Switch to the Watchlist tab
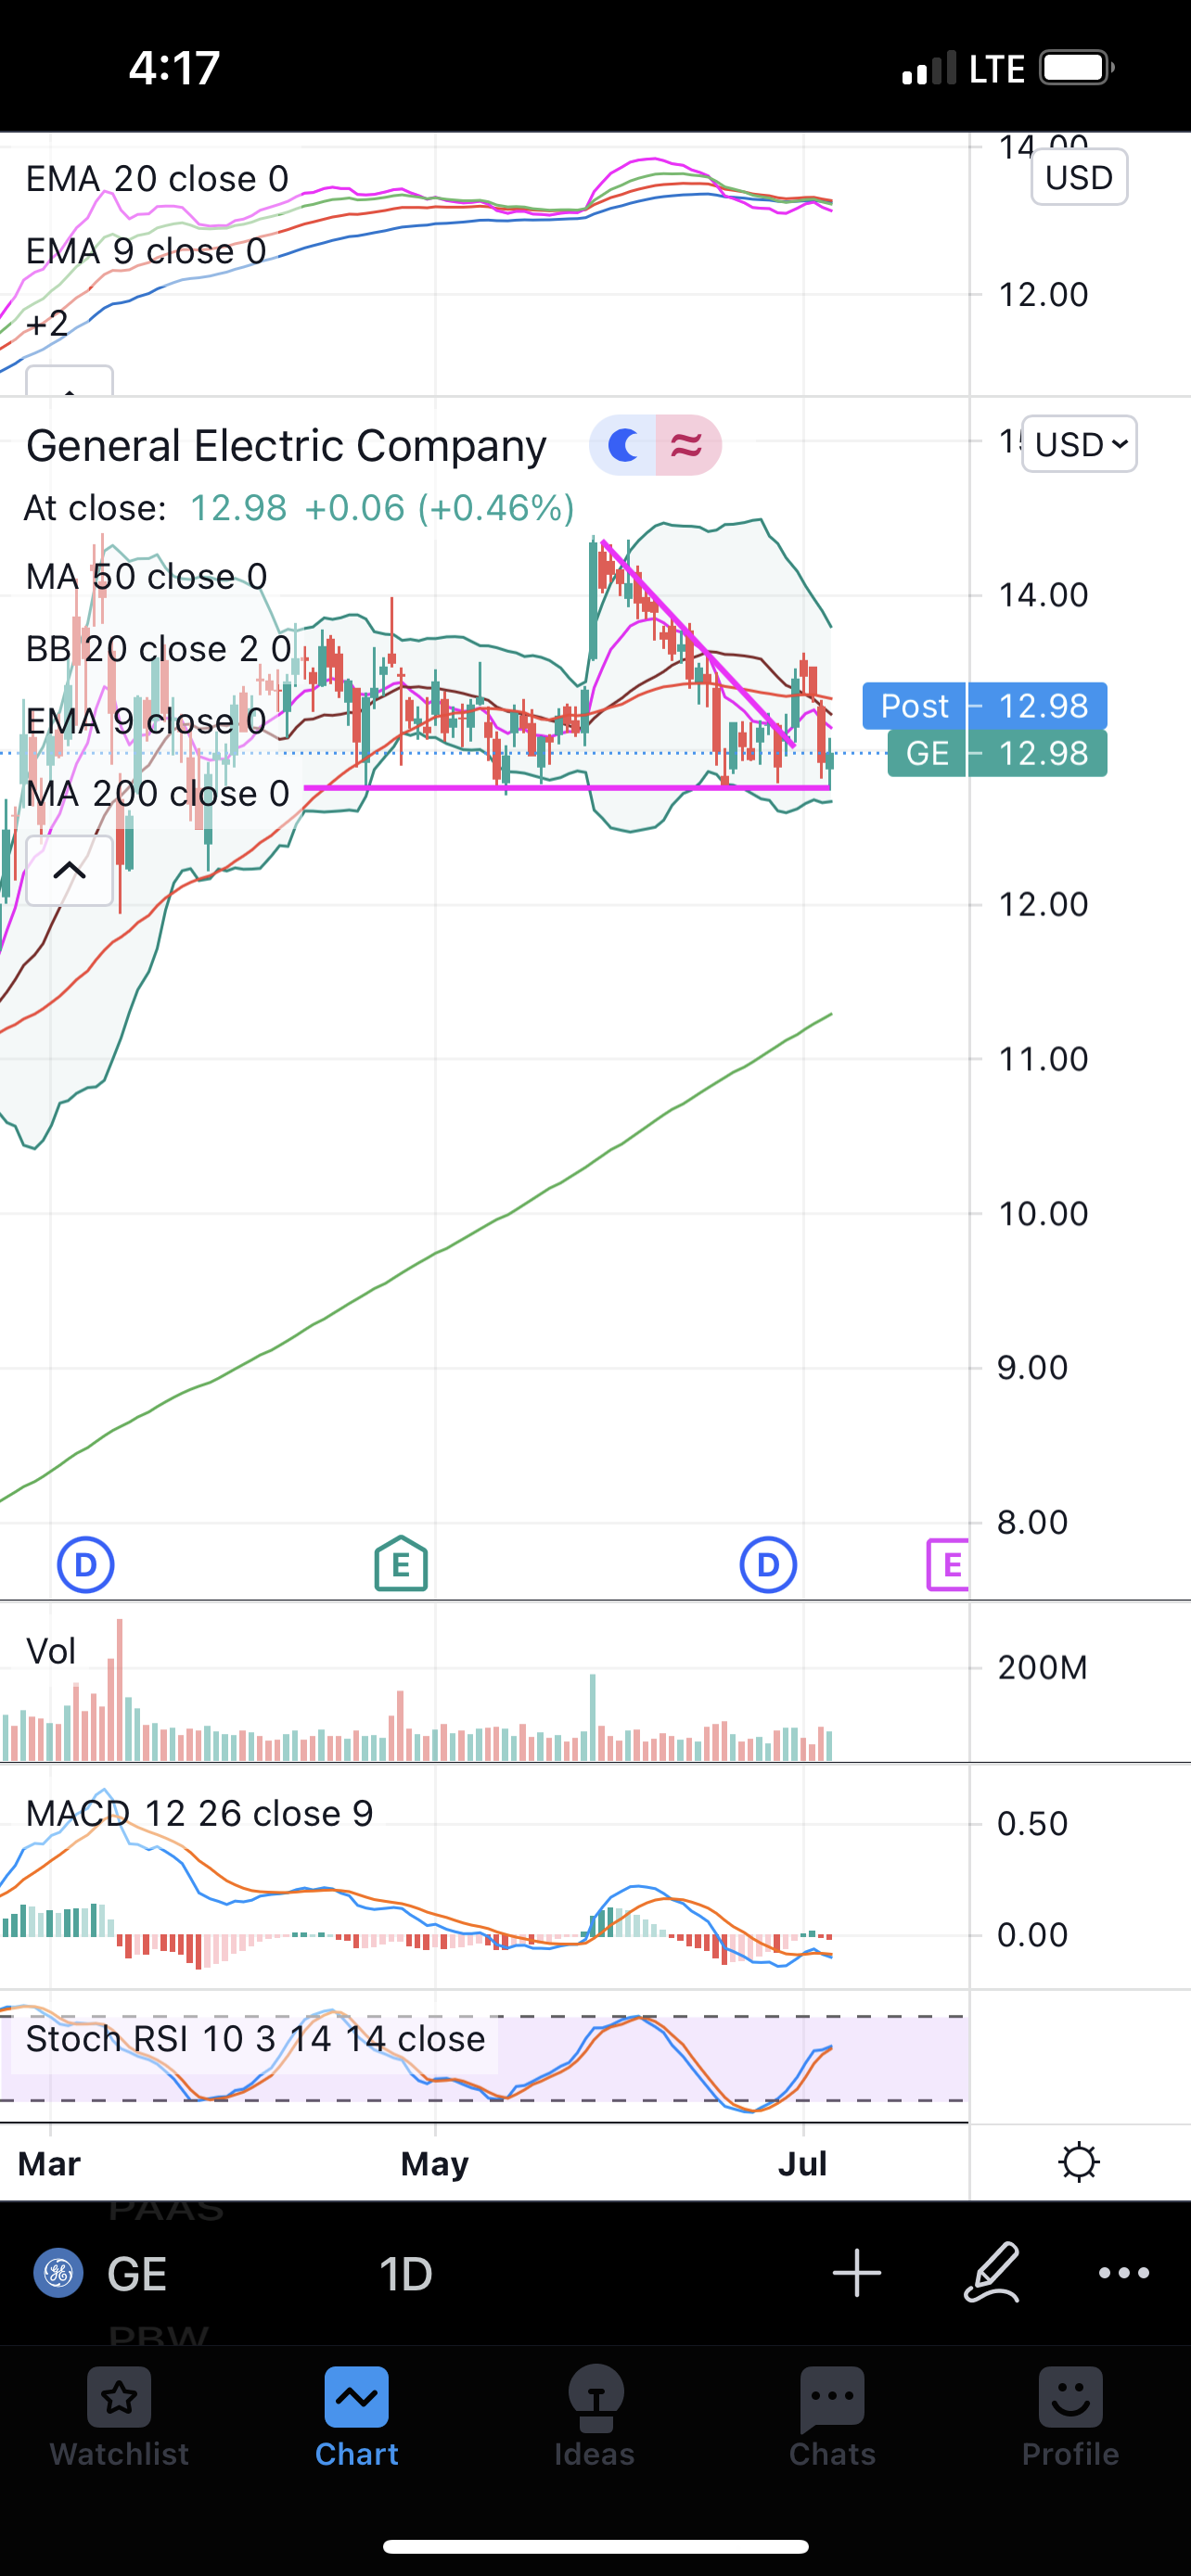1191x2576 pixels. click(x=119, y=2419)
